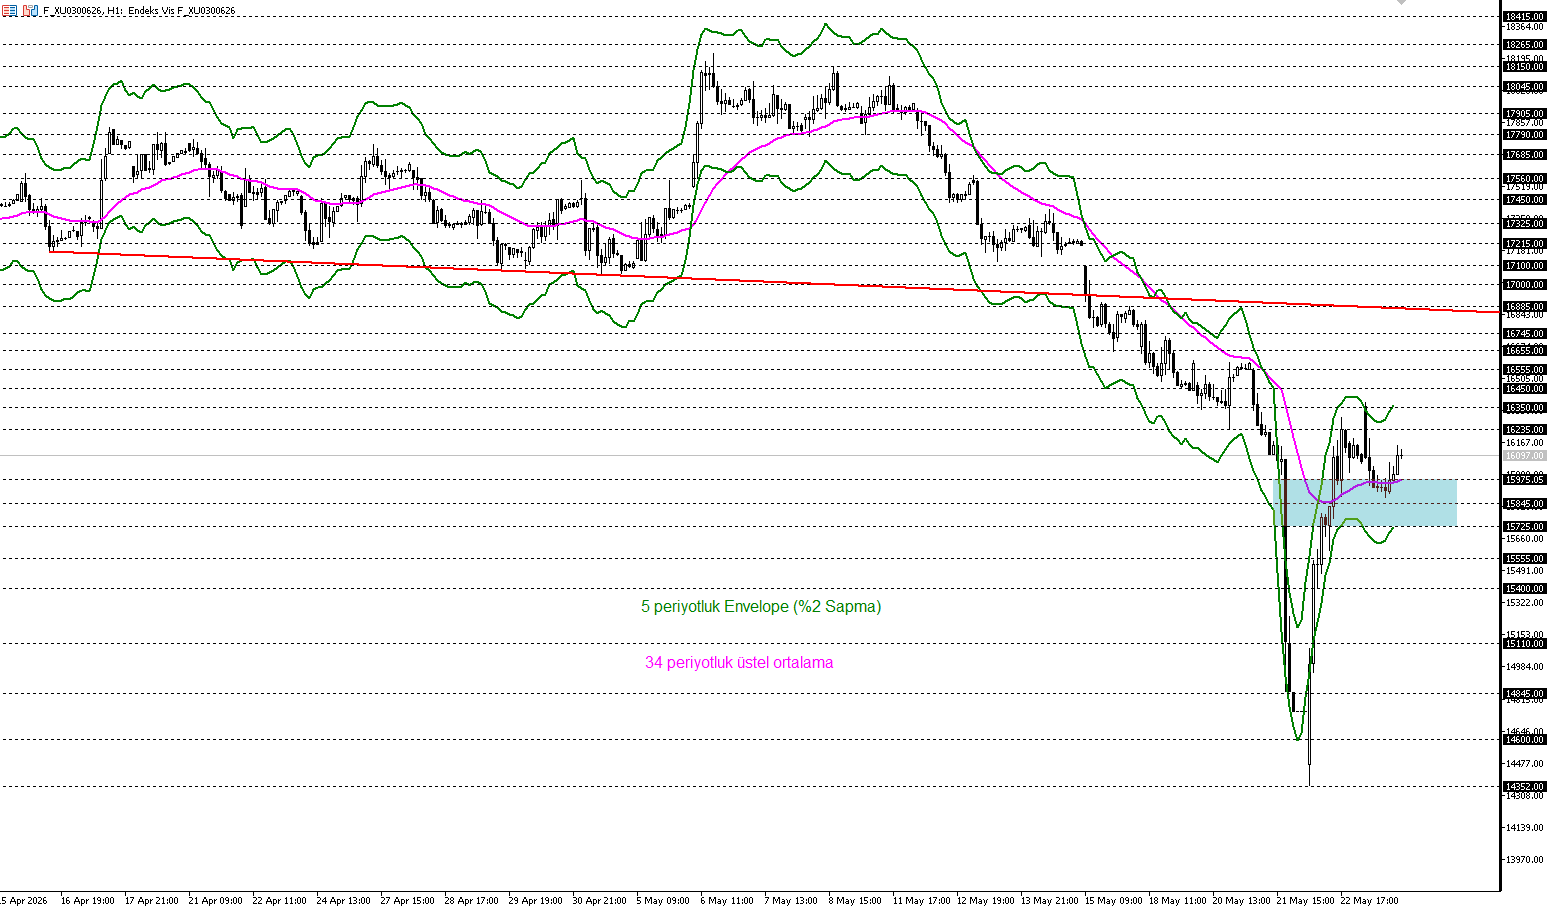Click the 17905.00 price level label
This screenshot has width=1557, height=910.
[x=1525, y=114]
